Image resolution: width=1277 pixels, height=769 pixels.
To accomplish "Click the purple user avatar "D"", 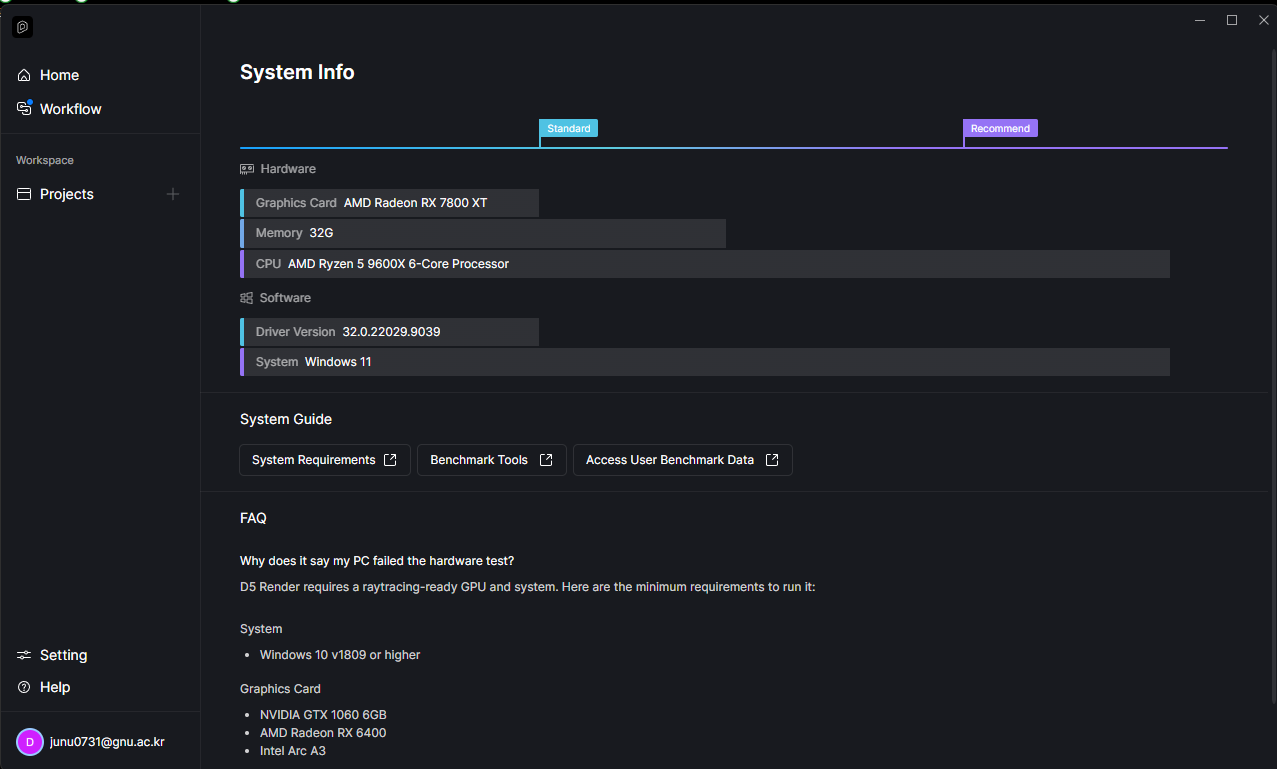I will click(29, 742).
